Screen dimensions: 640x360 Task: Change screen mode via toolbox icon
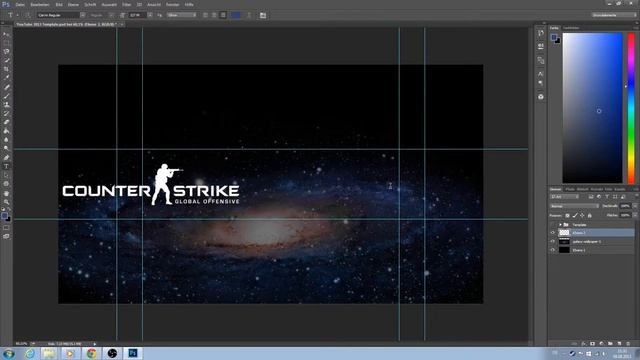click(6, 236)
